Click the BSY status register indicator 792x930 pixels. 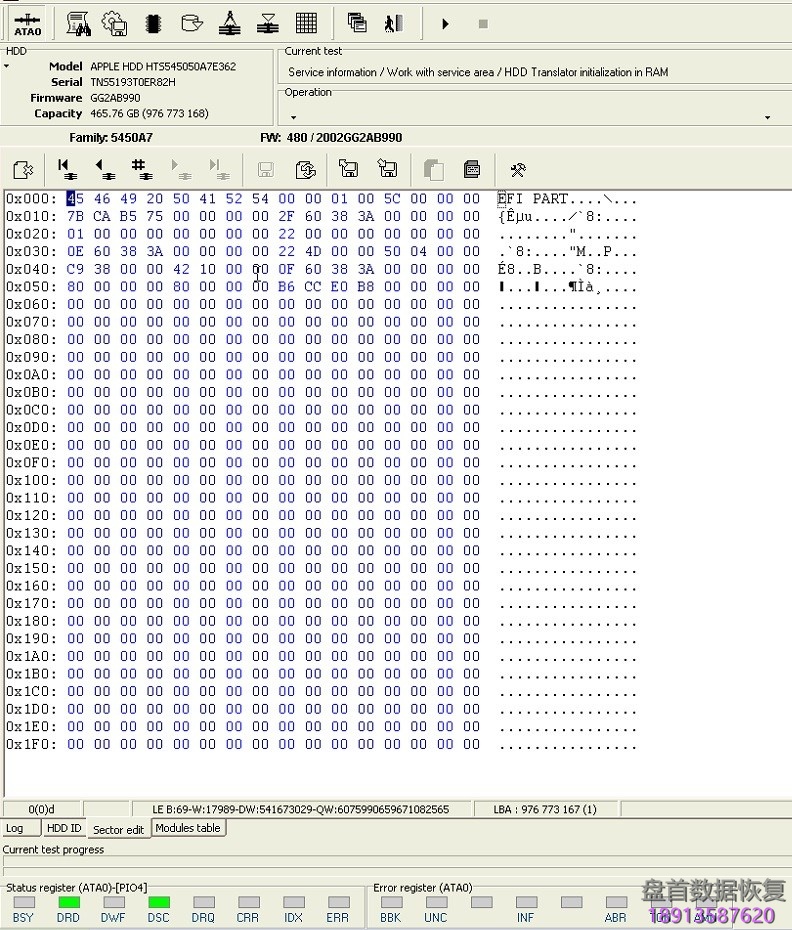(x=23, y=902)
